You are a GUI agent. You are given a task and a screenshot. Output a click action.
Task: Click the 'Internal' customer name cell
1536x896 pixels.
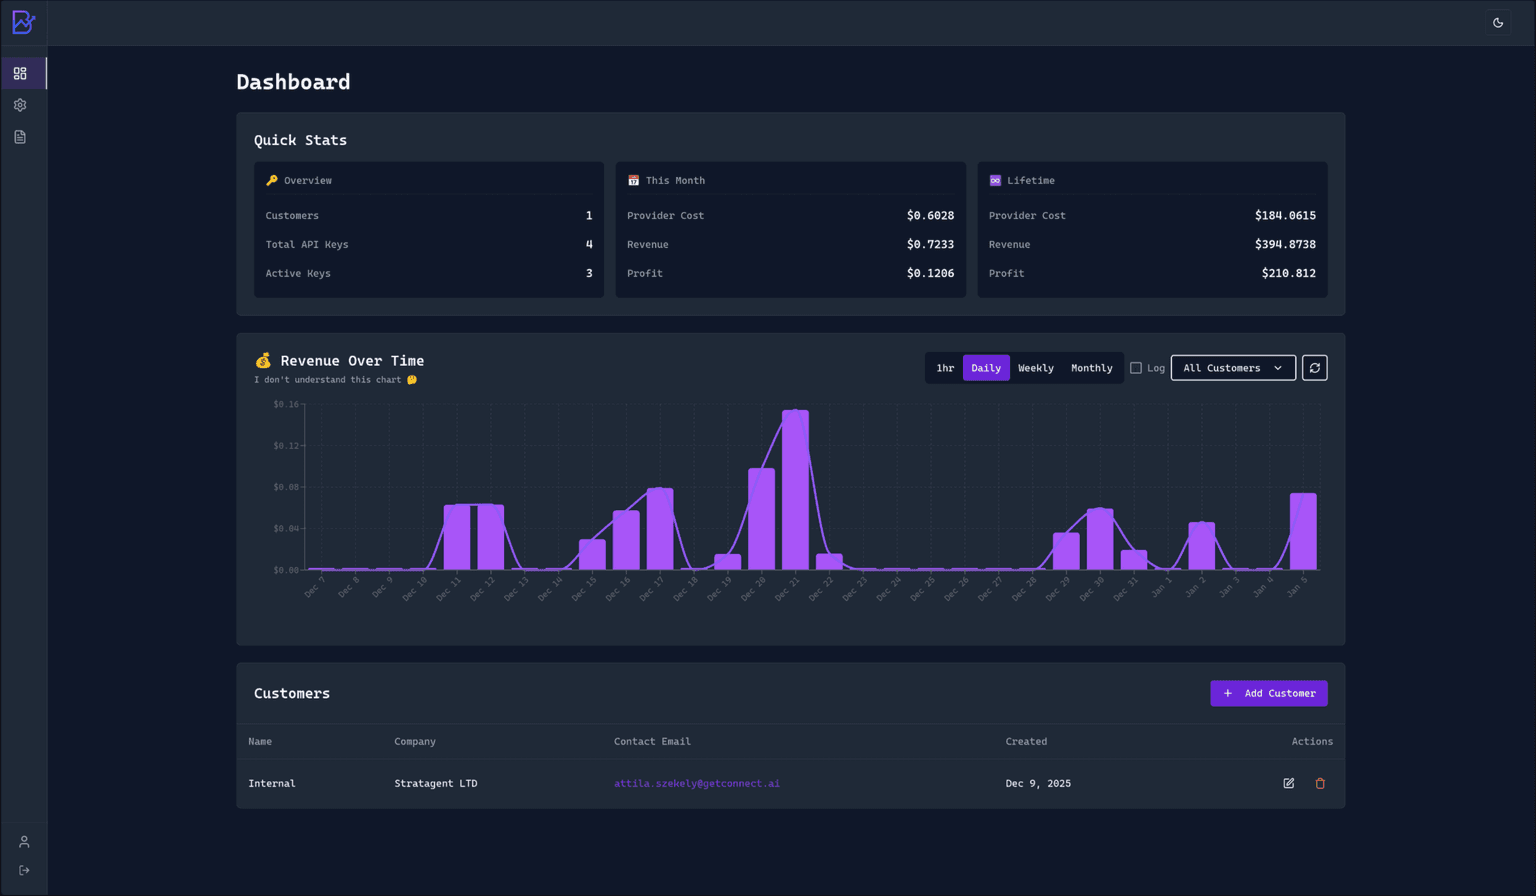272,784
